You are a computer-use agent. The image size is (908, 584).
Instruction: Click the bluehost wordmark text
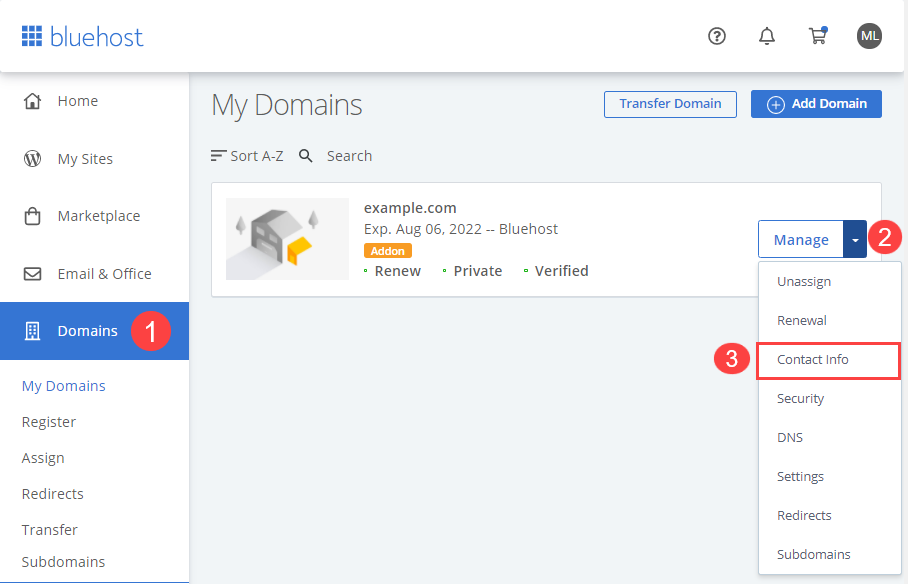coord(96,36)
